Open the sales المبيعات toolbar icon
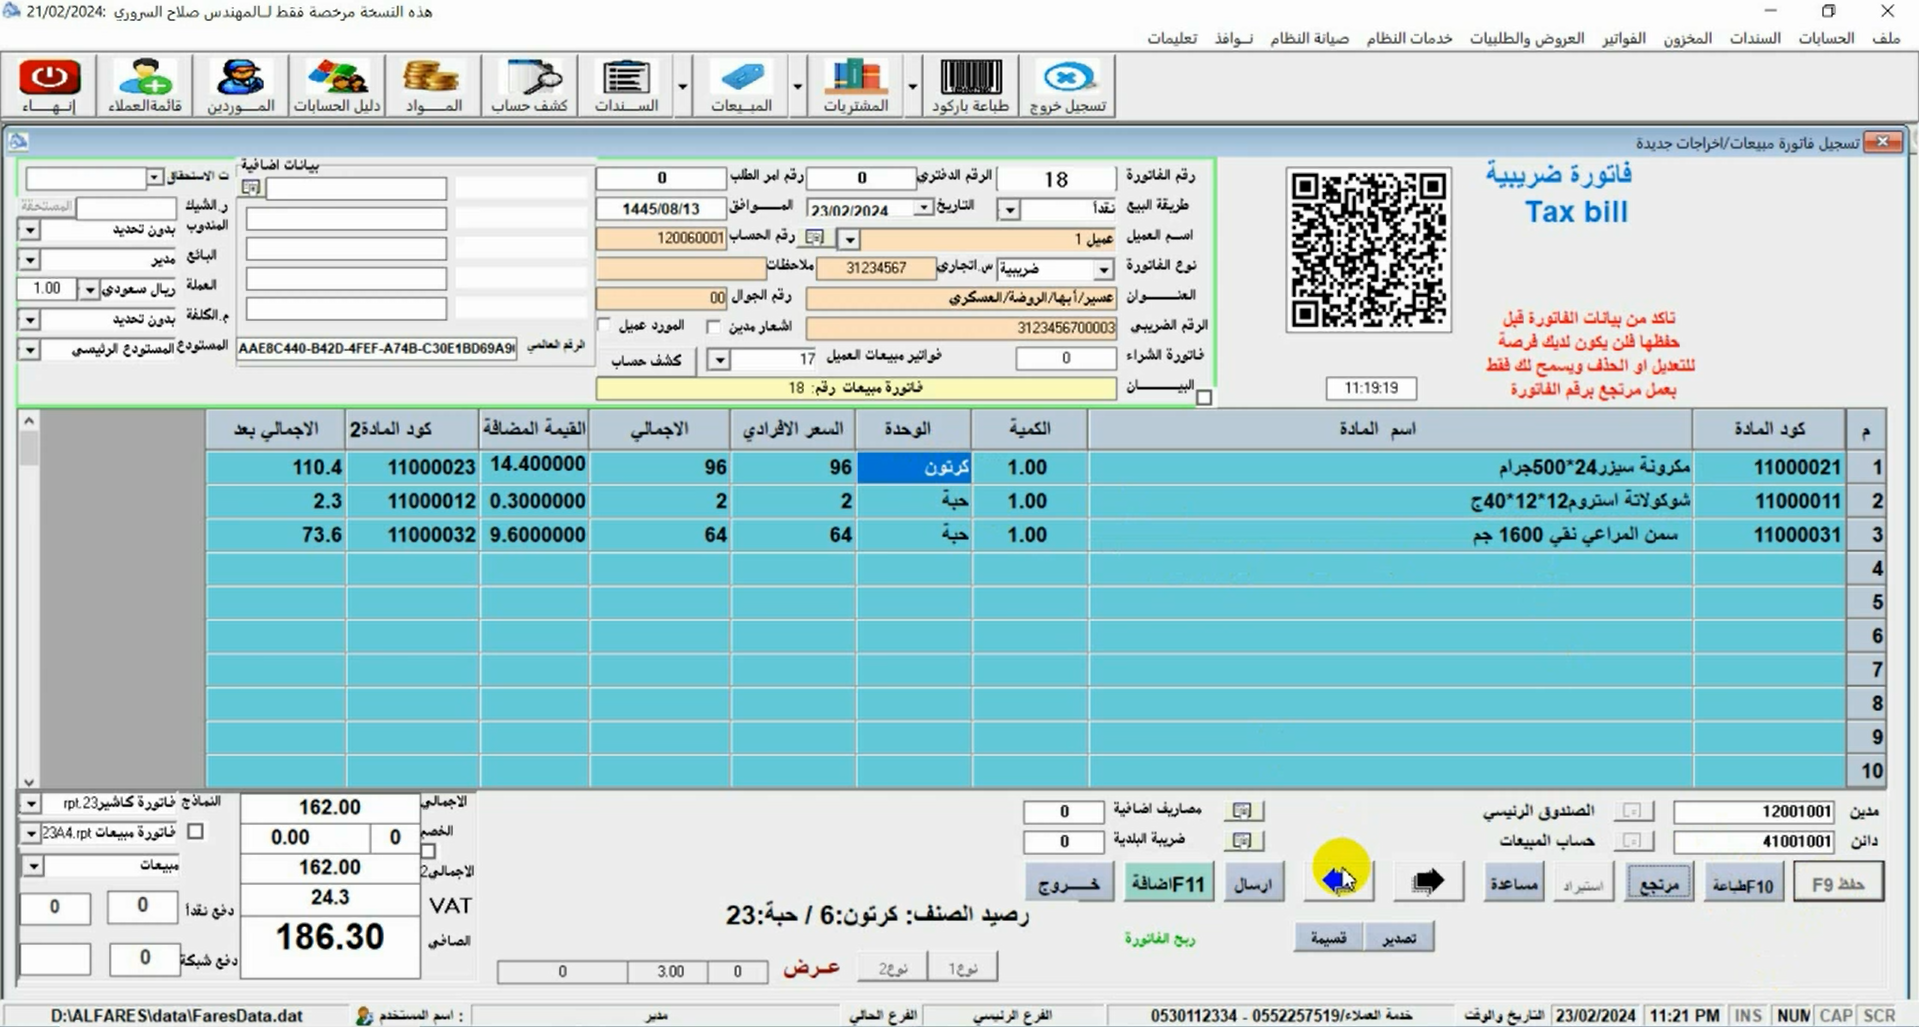This screenshot has height=1027, width=1919. pyautogui.click(x=741, y=85)
